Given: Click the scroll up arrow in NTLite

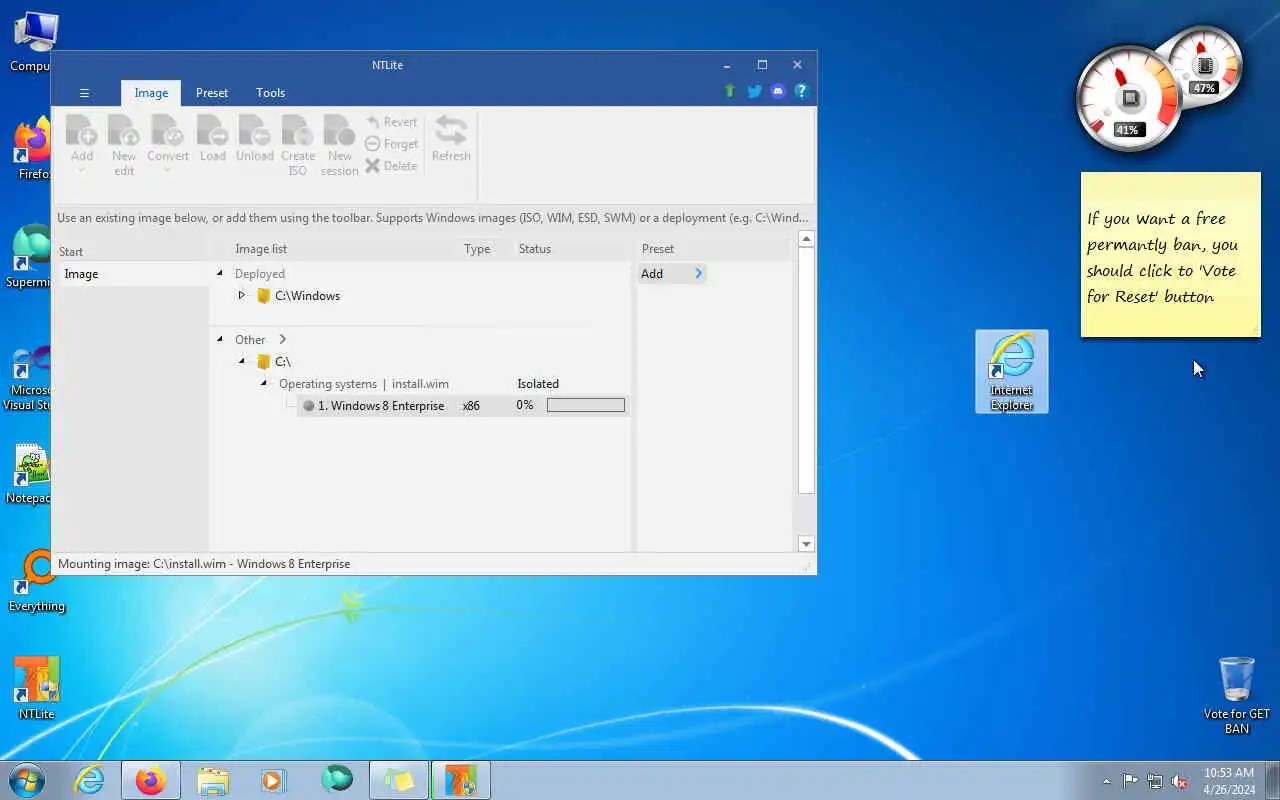Looking at the screenshot, I should coord(806,239).
